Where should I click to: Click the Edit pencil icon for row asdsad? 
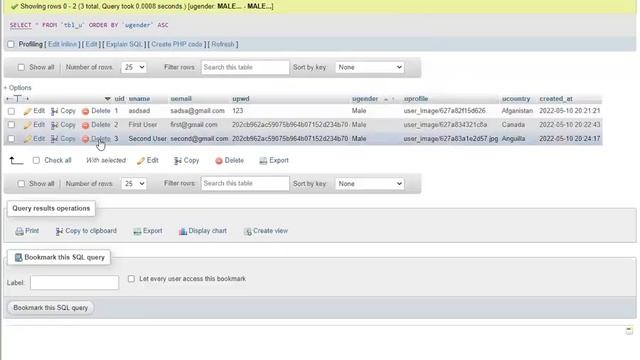pos(27,111)
